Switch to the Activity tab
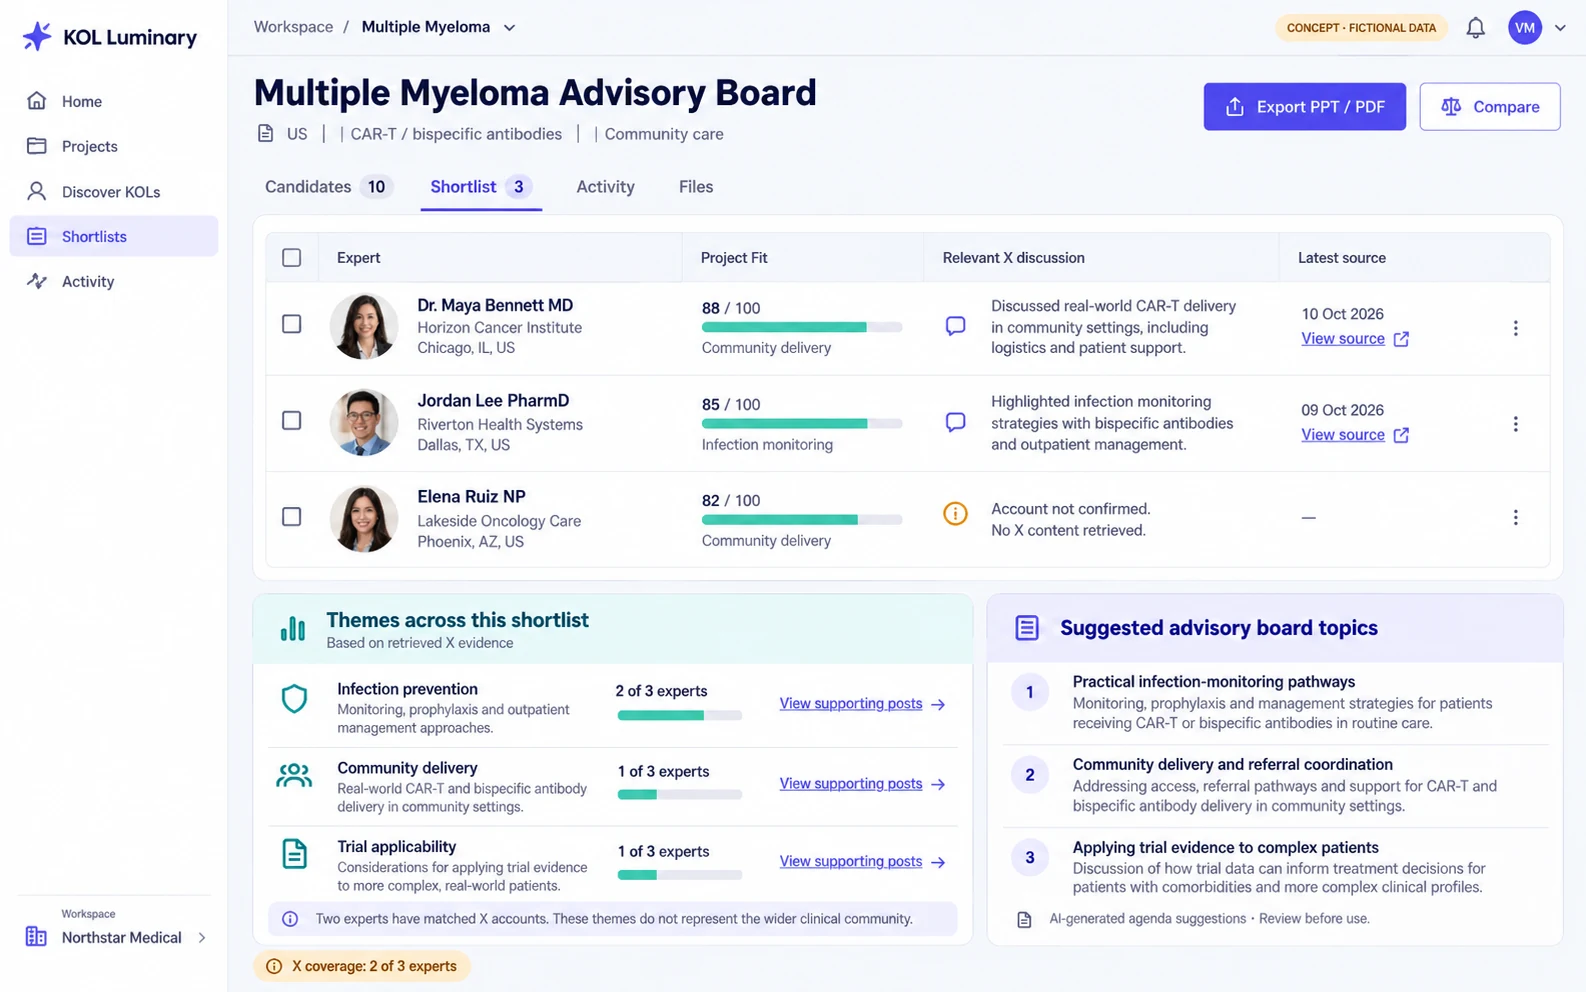The height and width of the screenshot is (992, 1586). pos(605,187)
